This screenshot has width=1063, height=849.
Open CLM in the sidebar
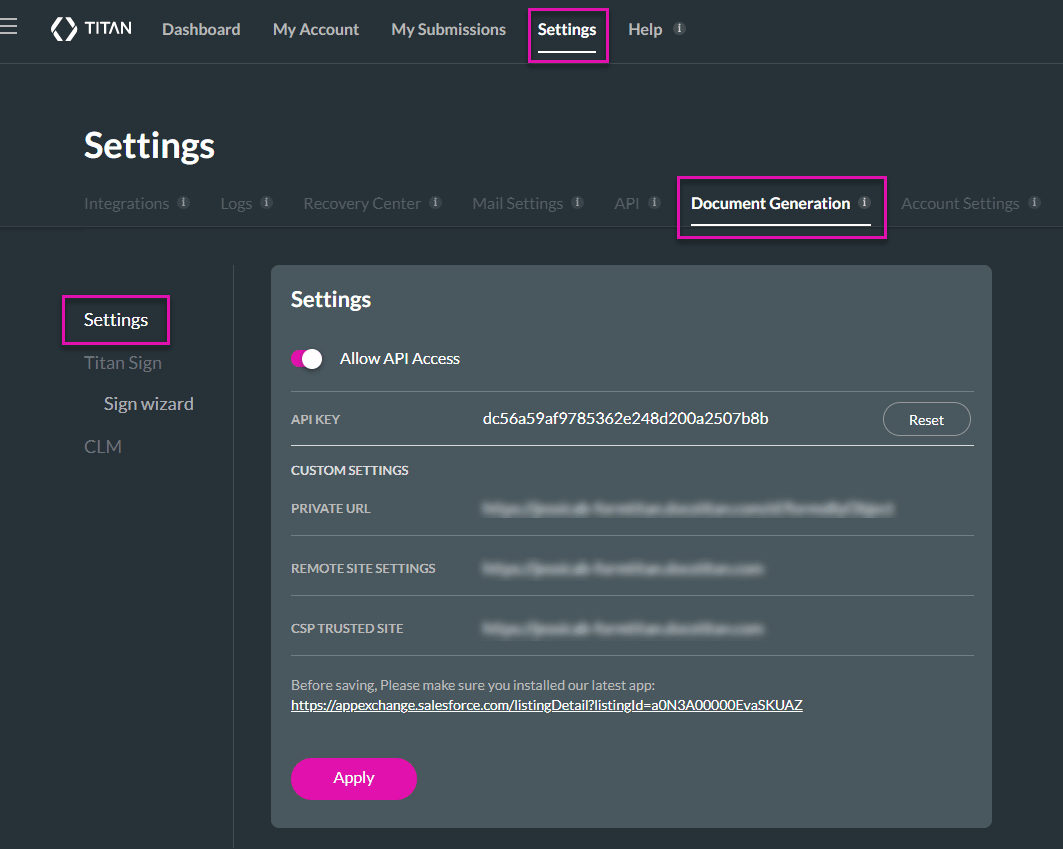pos(103,447)
